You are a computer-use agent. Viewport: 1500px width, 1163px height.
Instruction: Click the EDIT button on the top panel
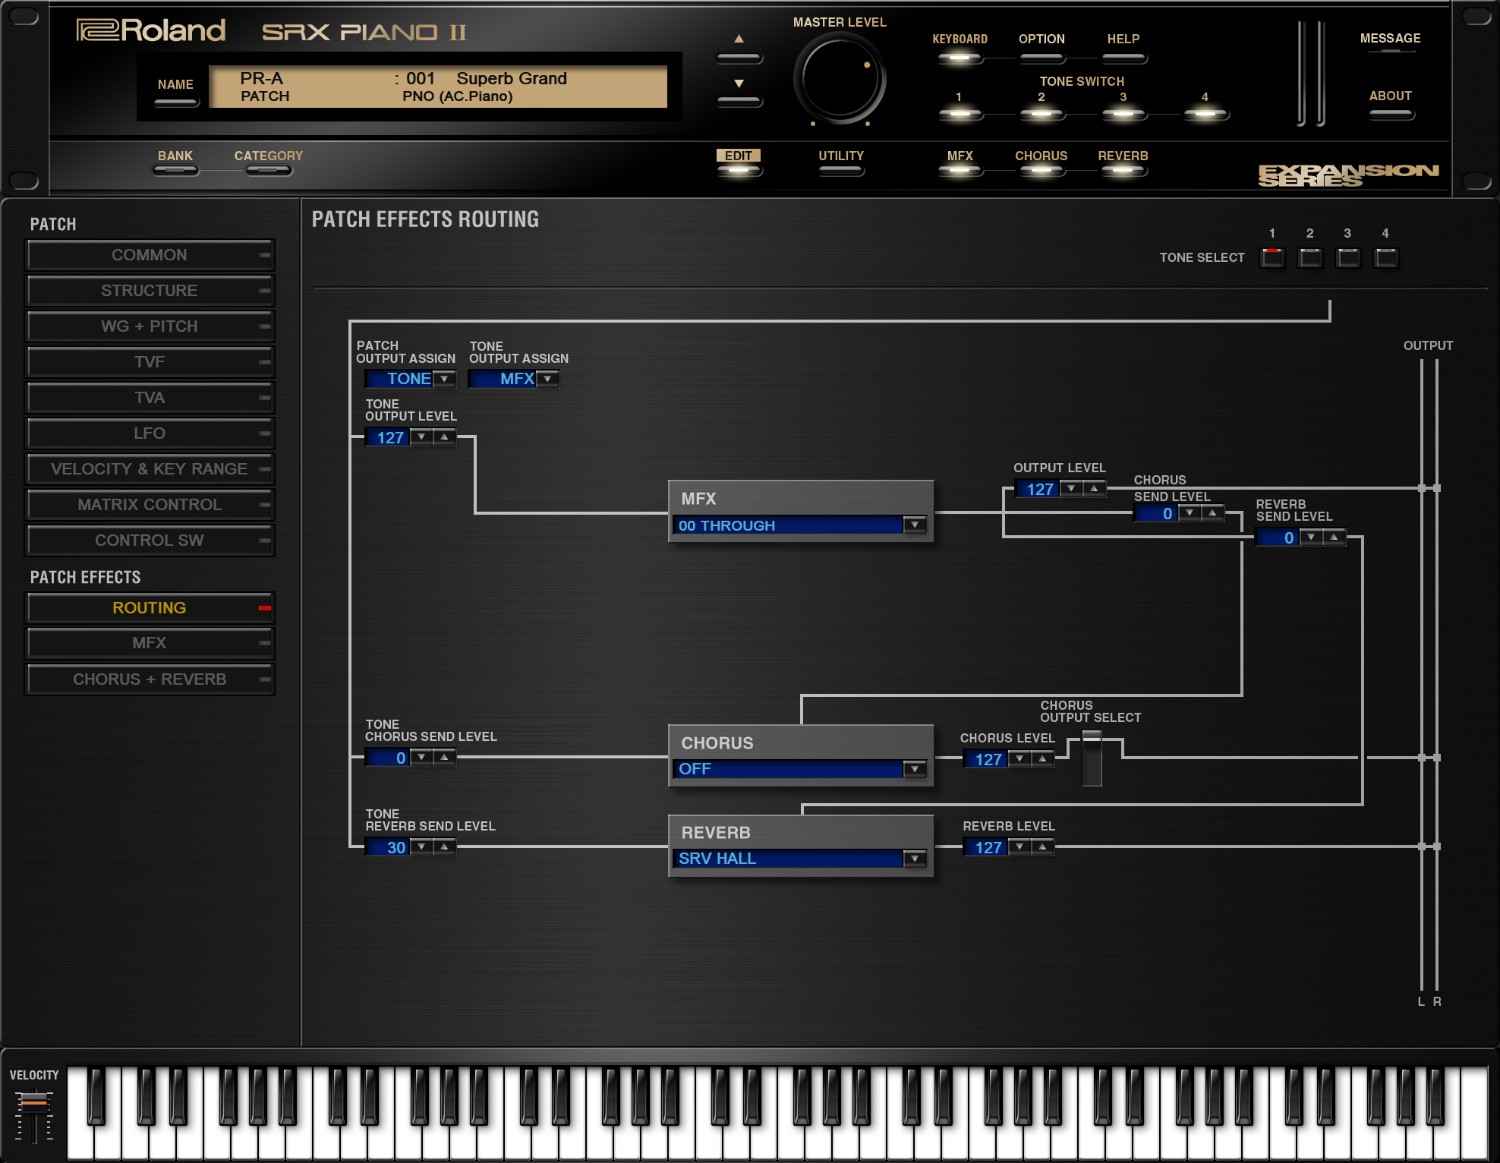(739, 163)
